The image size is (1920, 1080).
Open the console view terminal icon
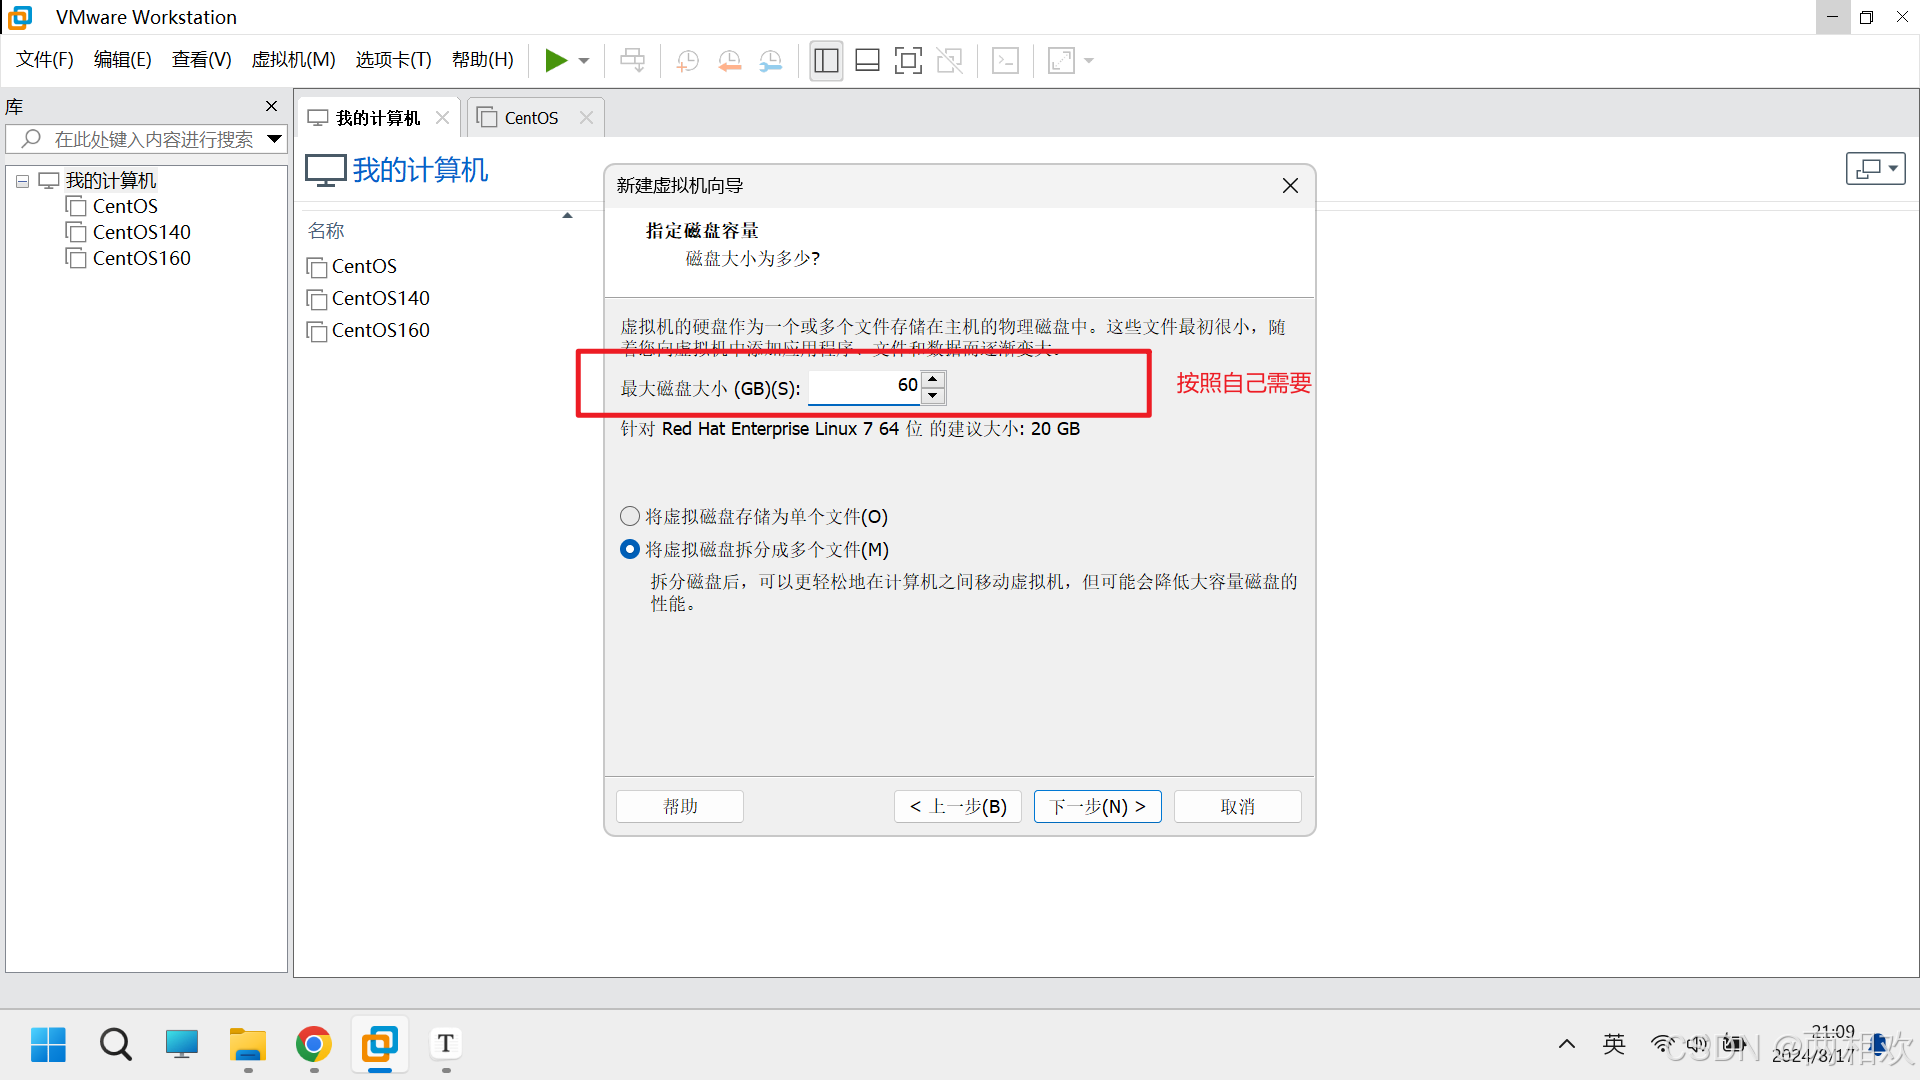pyautogui.click(x=1005, y=61)
